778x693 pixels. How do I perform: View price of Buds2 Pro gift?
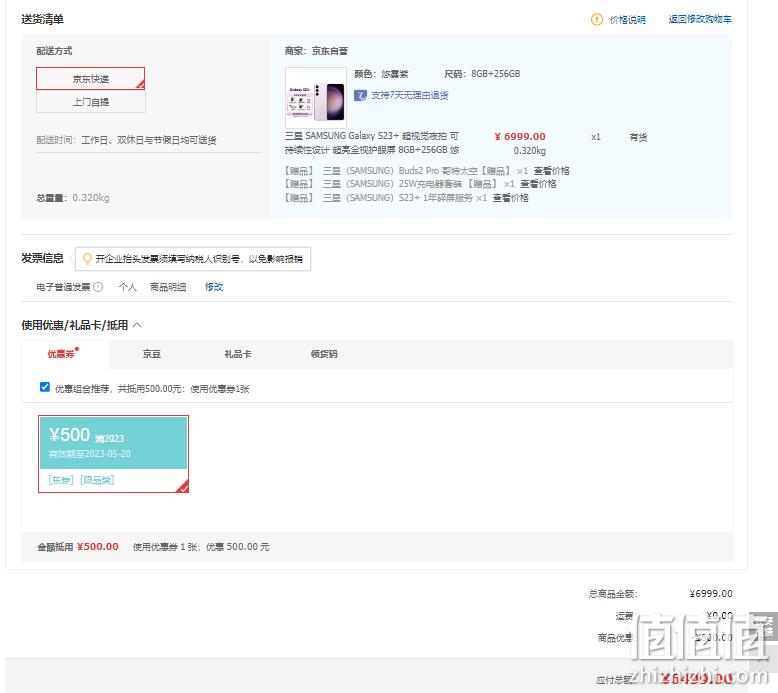pos(551,171)
